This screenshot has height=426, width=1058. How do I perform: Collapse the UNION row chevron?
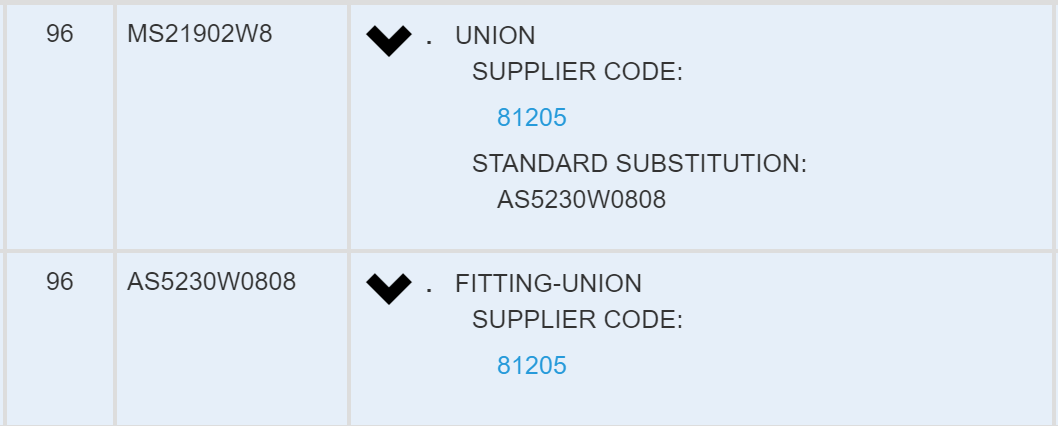[x=389, y=41]
